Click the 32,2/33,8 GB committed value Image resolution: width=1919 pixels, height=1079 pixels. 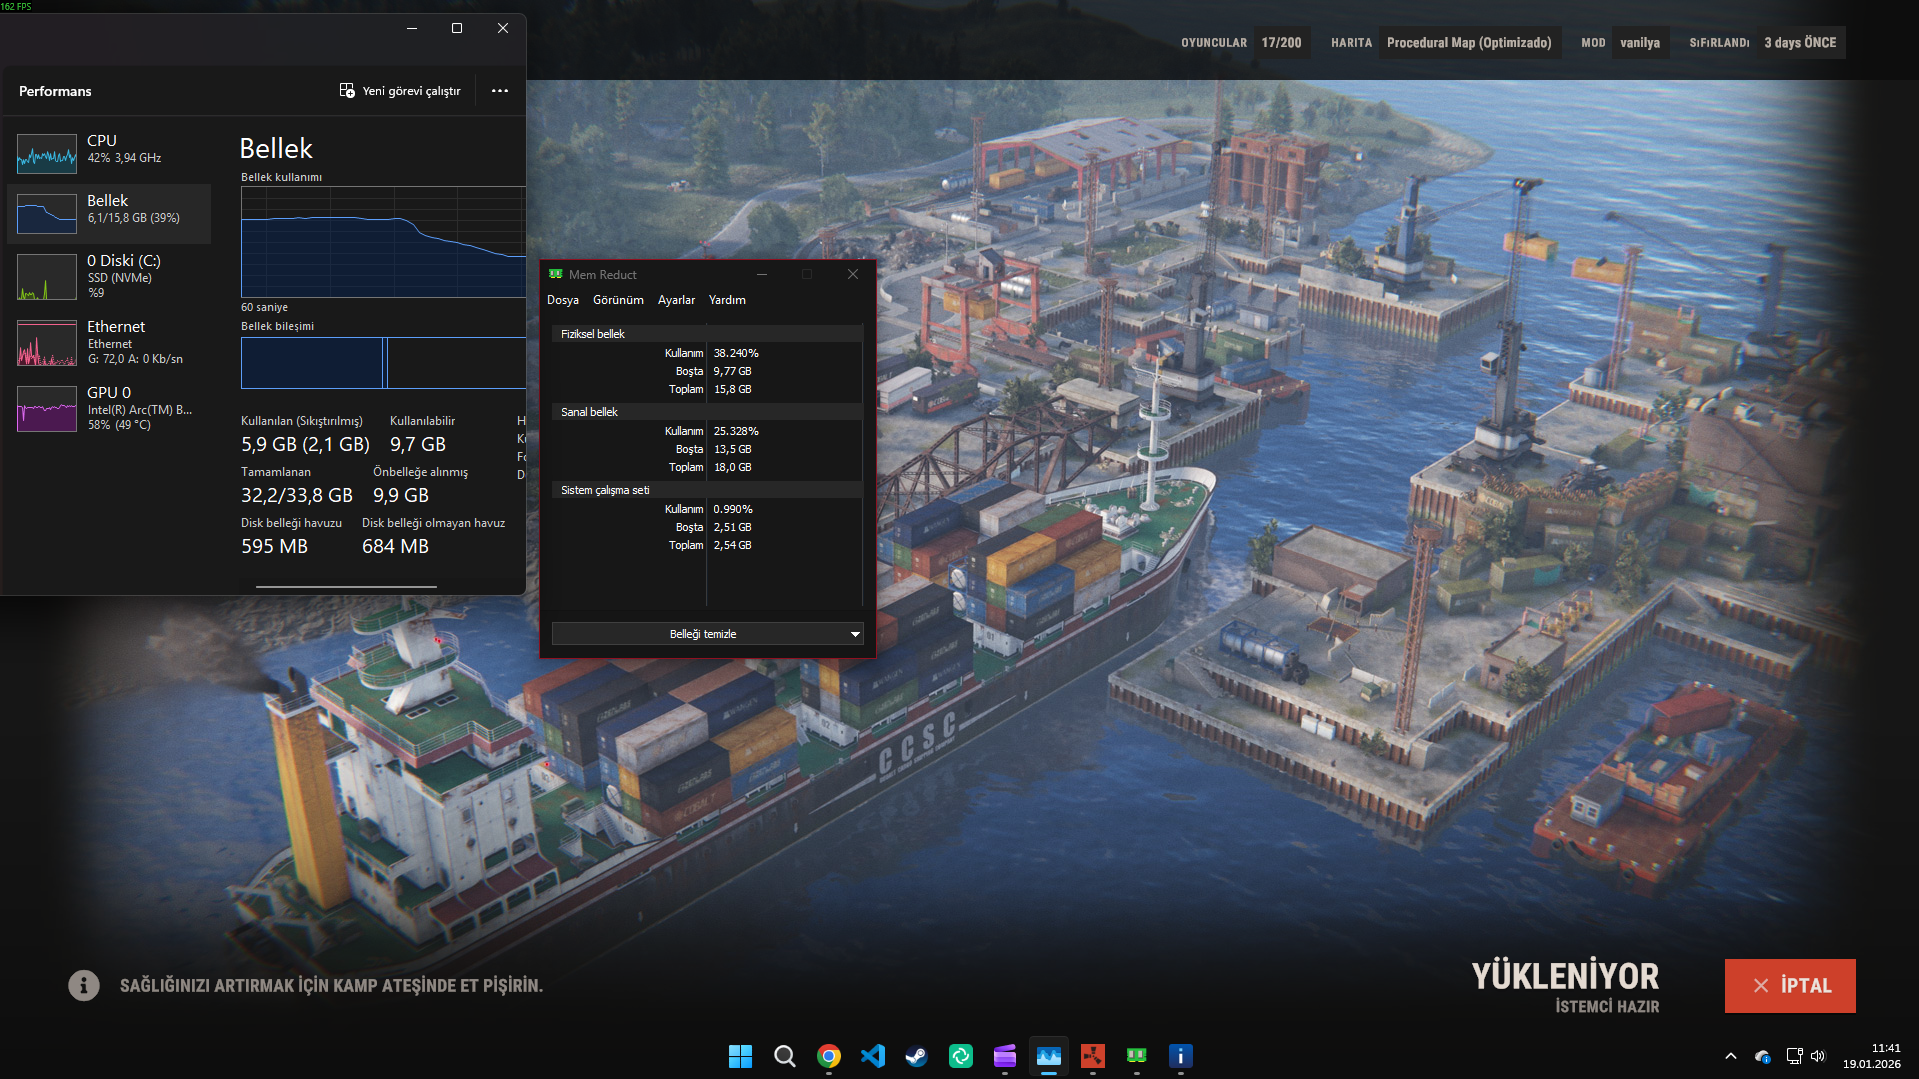coord(297,495)
